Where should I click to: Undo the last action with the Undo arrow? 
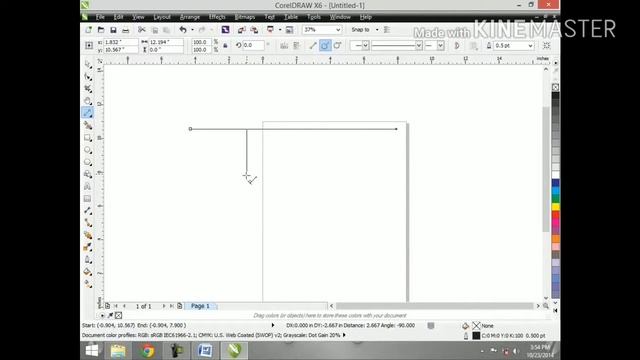tap(183, 30)
